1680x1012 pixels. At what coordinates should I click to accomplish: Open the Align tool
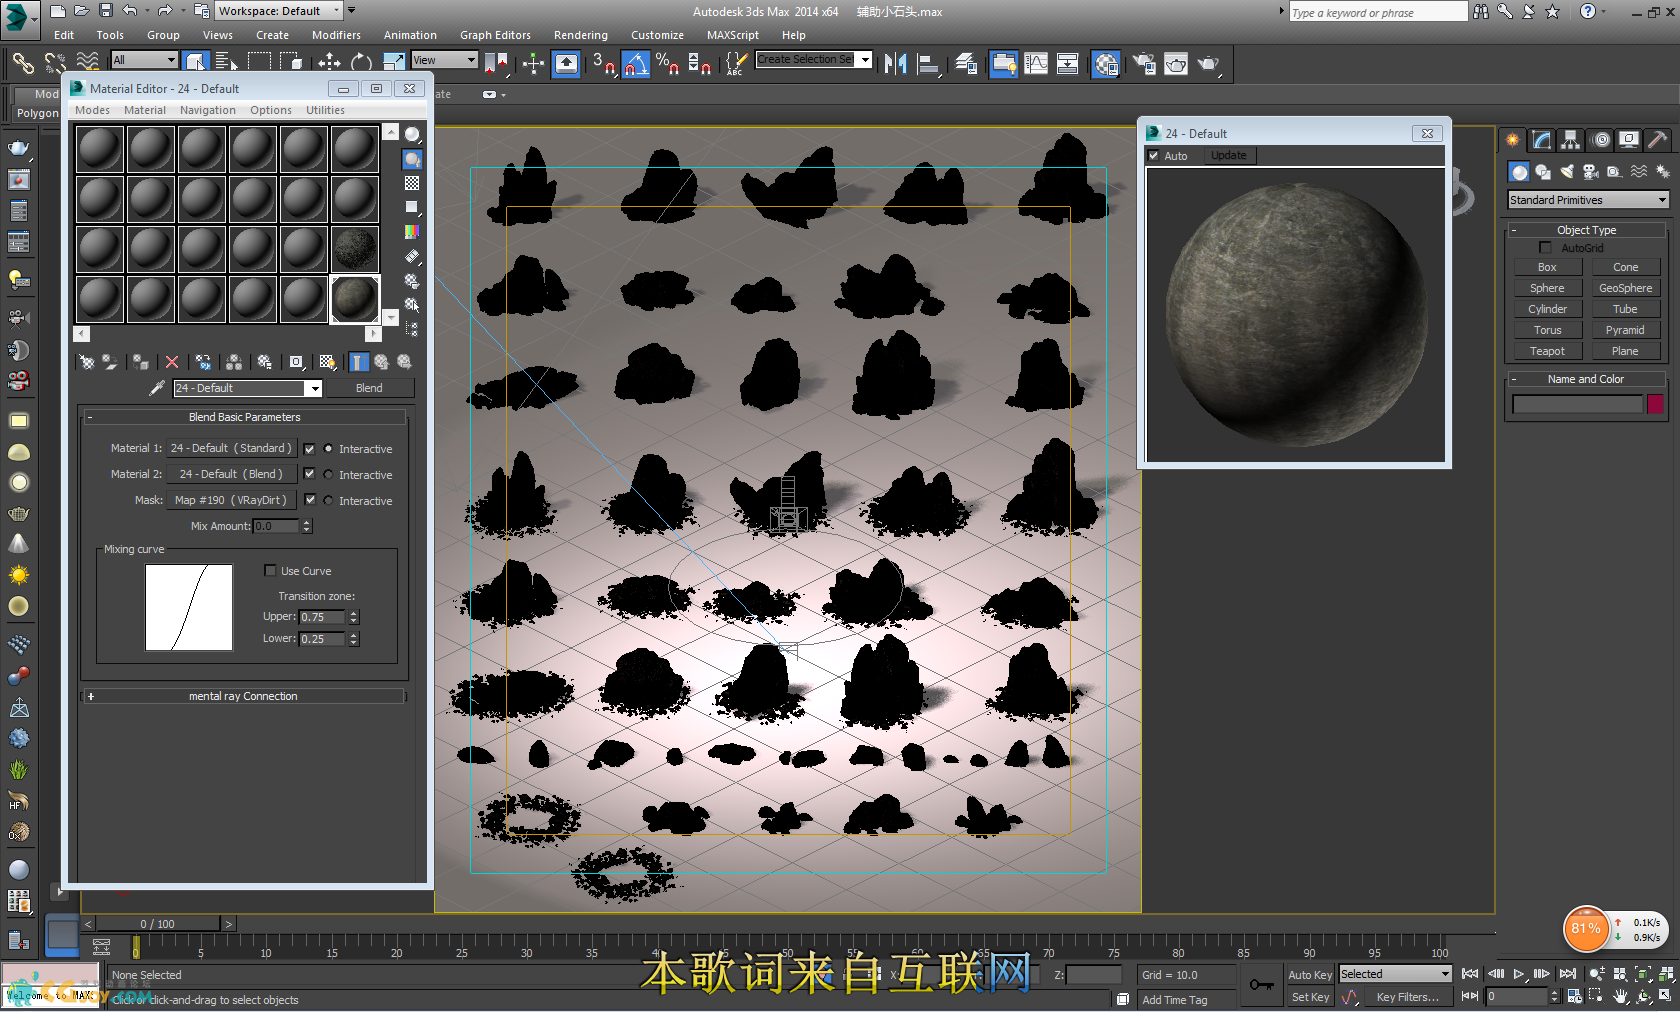(x=929, y=64)
